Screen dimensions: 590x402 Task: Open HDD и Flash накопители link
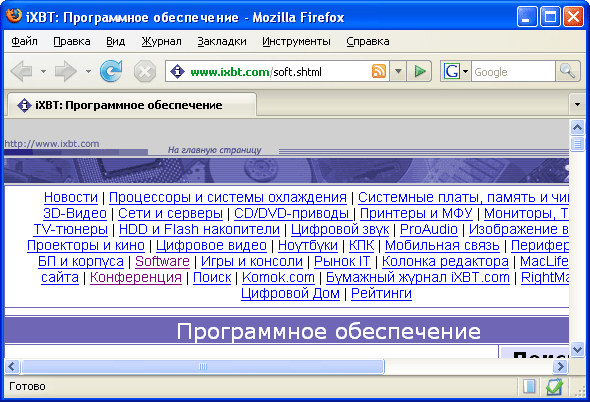coord(199,229)
